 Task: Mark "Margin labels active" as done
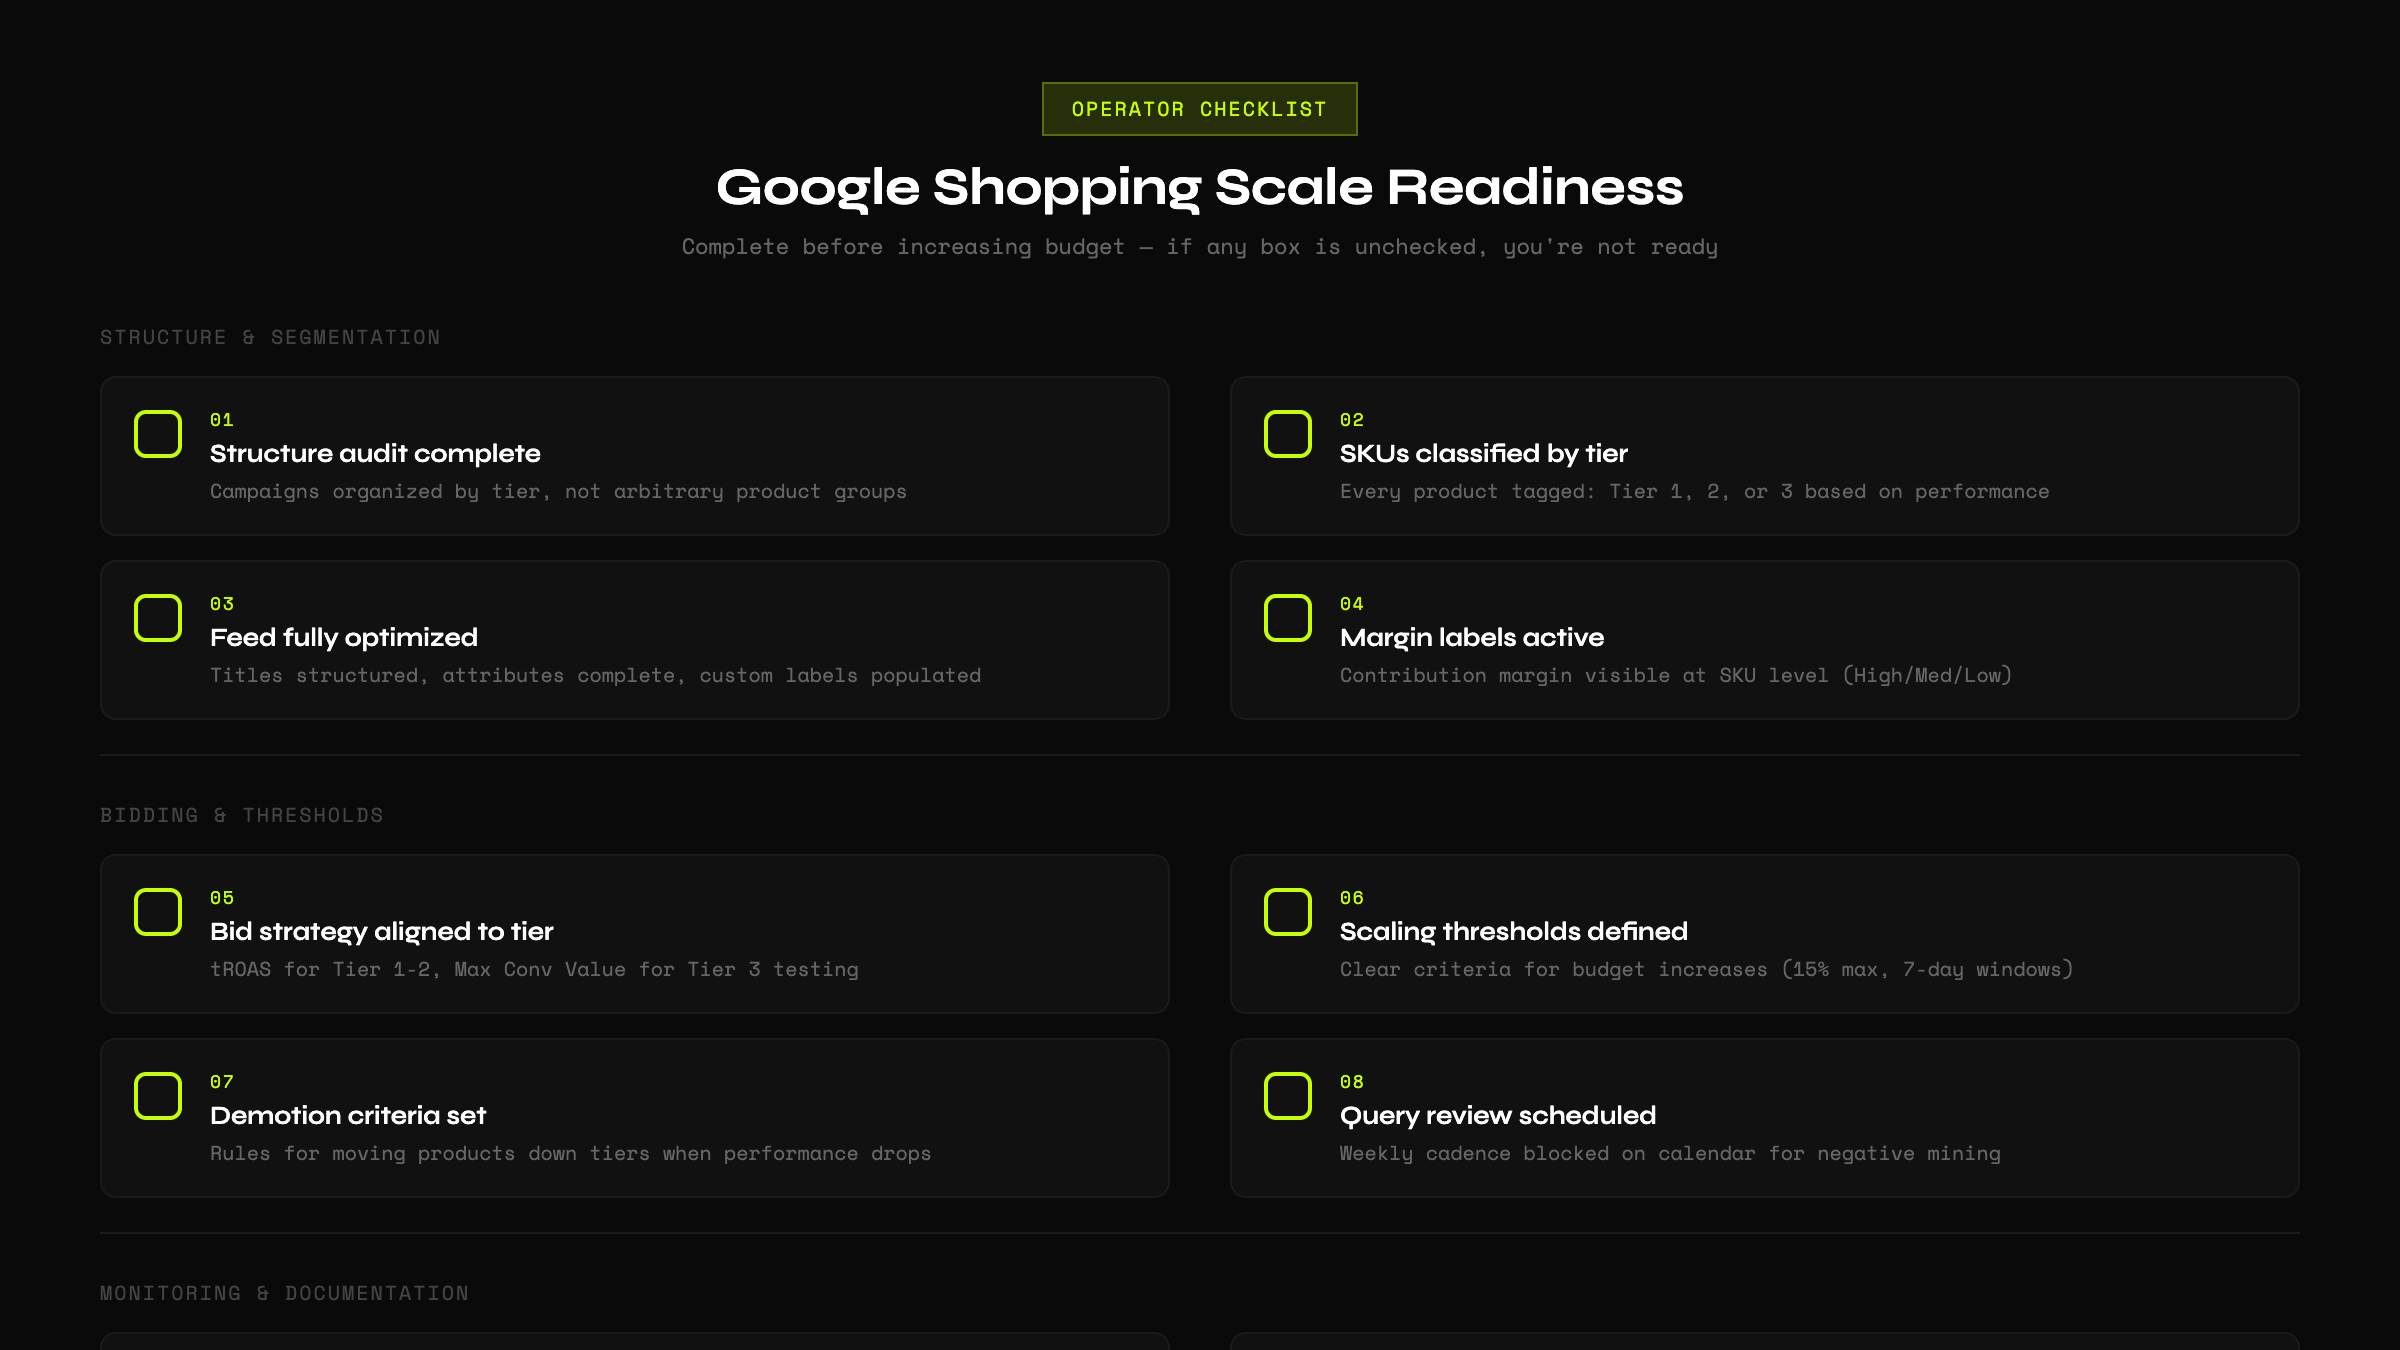[1288, 617]
